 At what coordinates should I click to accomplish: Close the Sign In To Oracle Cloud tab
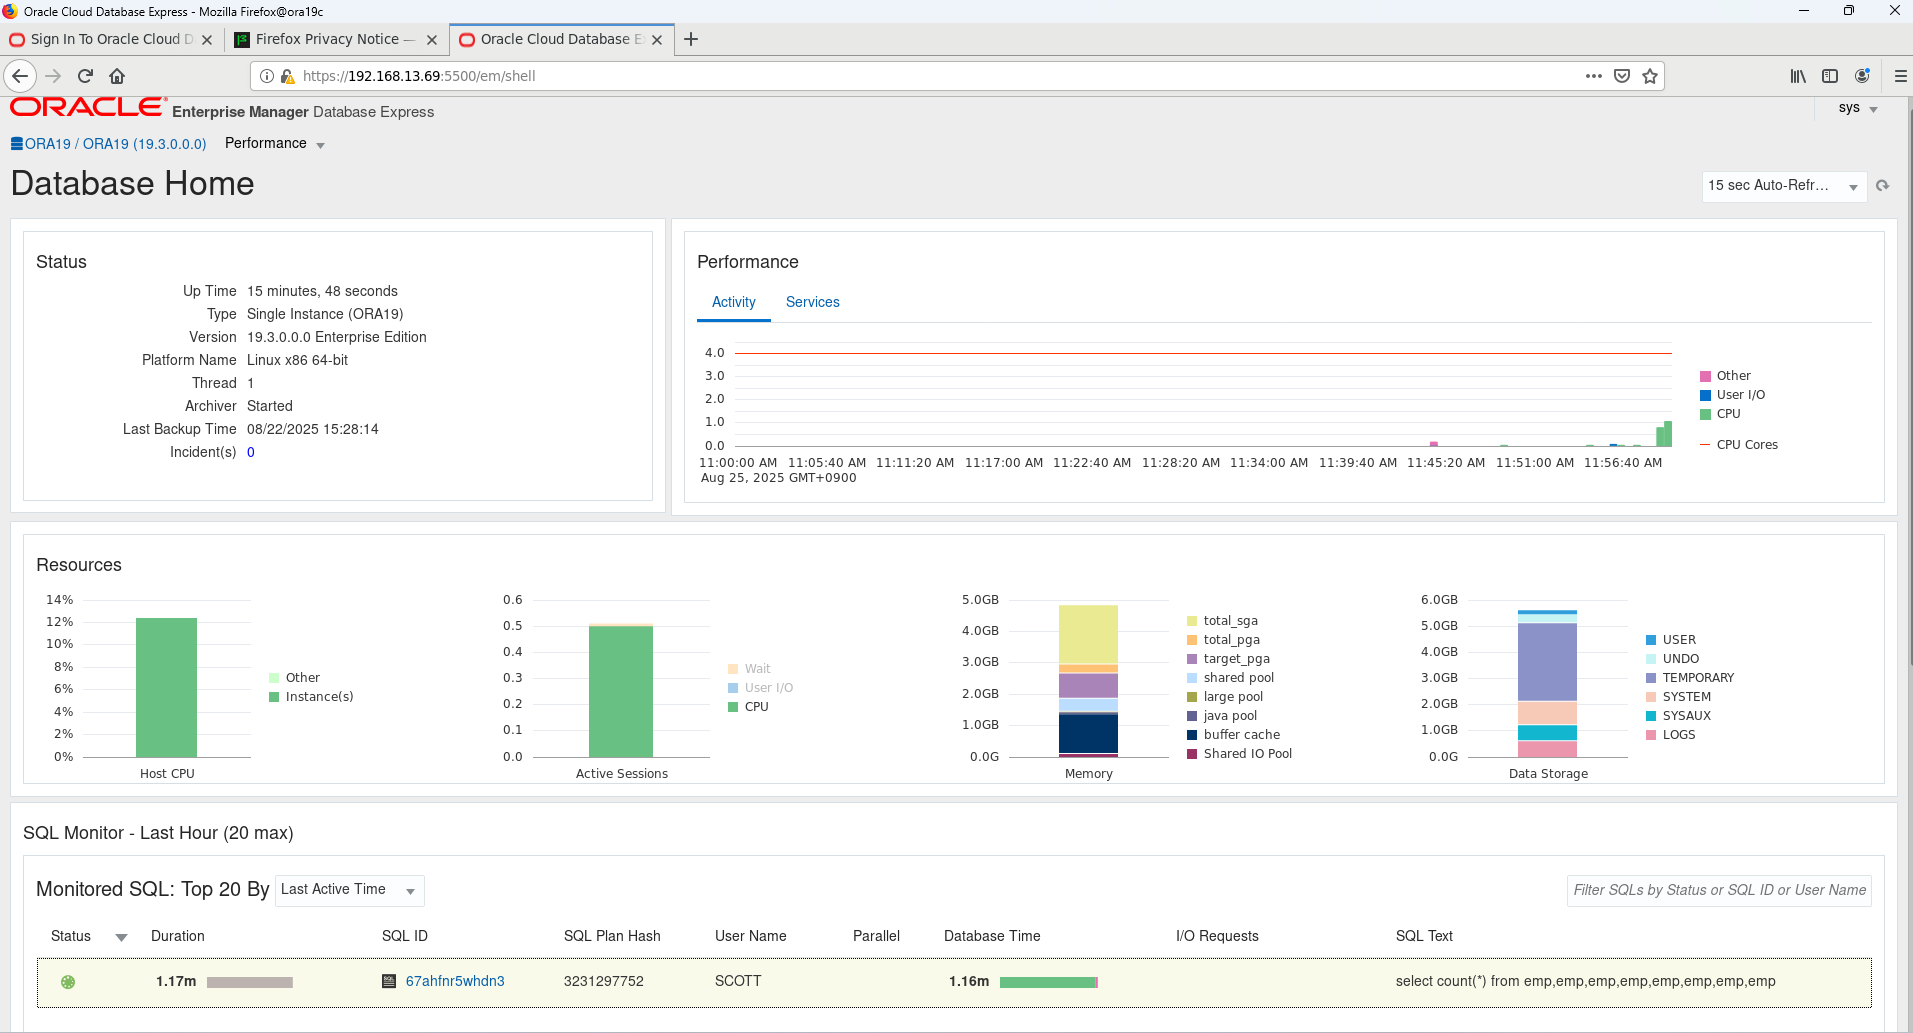click(x=207, y=40)
